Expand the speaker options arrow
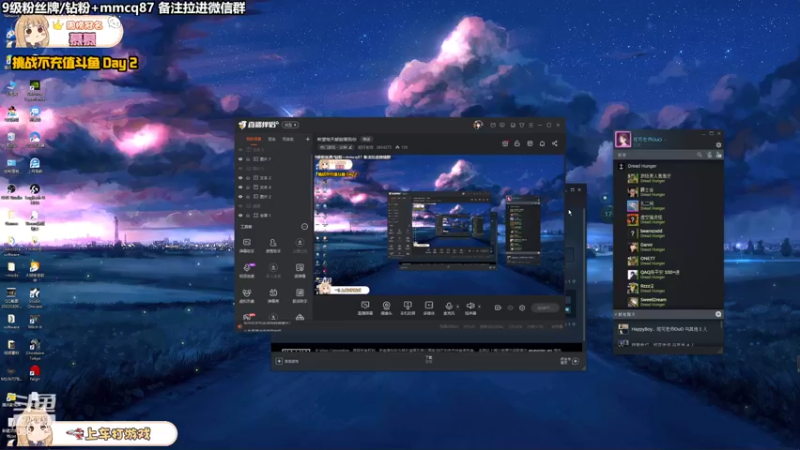The width and height of the screenshot is (800, 450). pyautogui.click(x=479, y=307)
